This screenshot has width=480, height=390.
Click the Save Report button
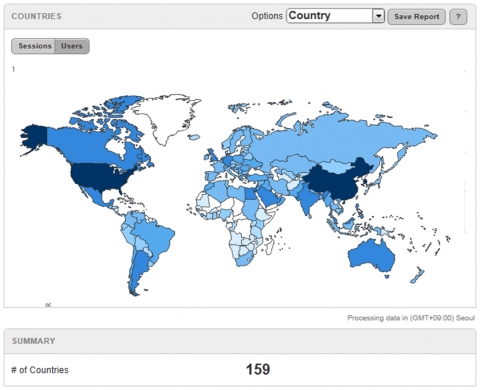(x=416, y=17)
